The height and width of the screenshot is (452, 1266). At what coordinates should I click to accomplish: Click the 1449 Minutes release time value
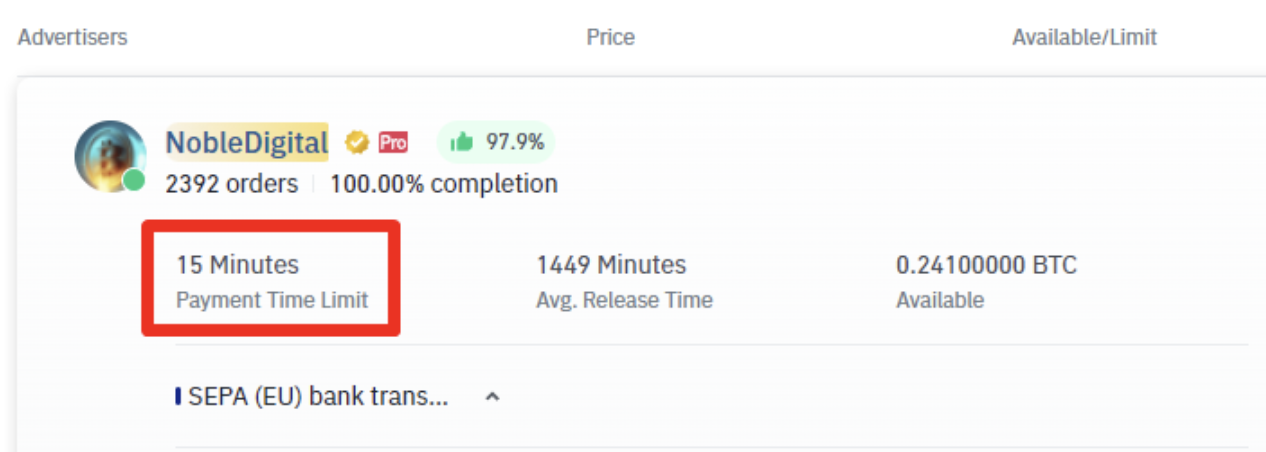611,265
